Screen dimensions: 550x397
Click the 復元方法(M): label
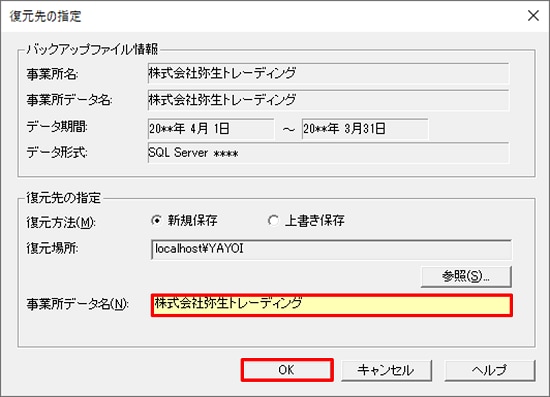click(x=61, y=222)
